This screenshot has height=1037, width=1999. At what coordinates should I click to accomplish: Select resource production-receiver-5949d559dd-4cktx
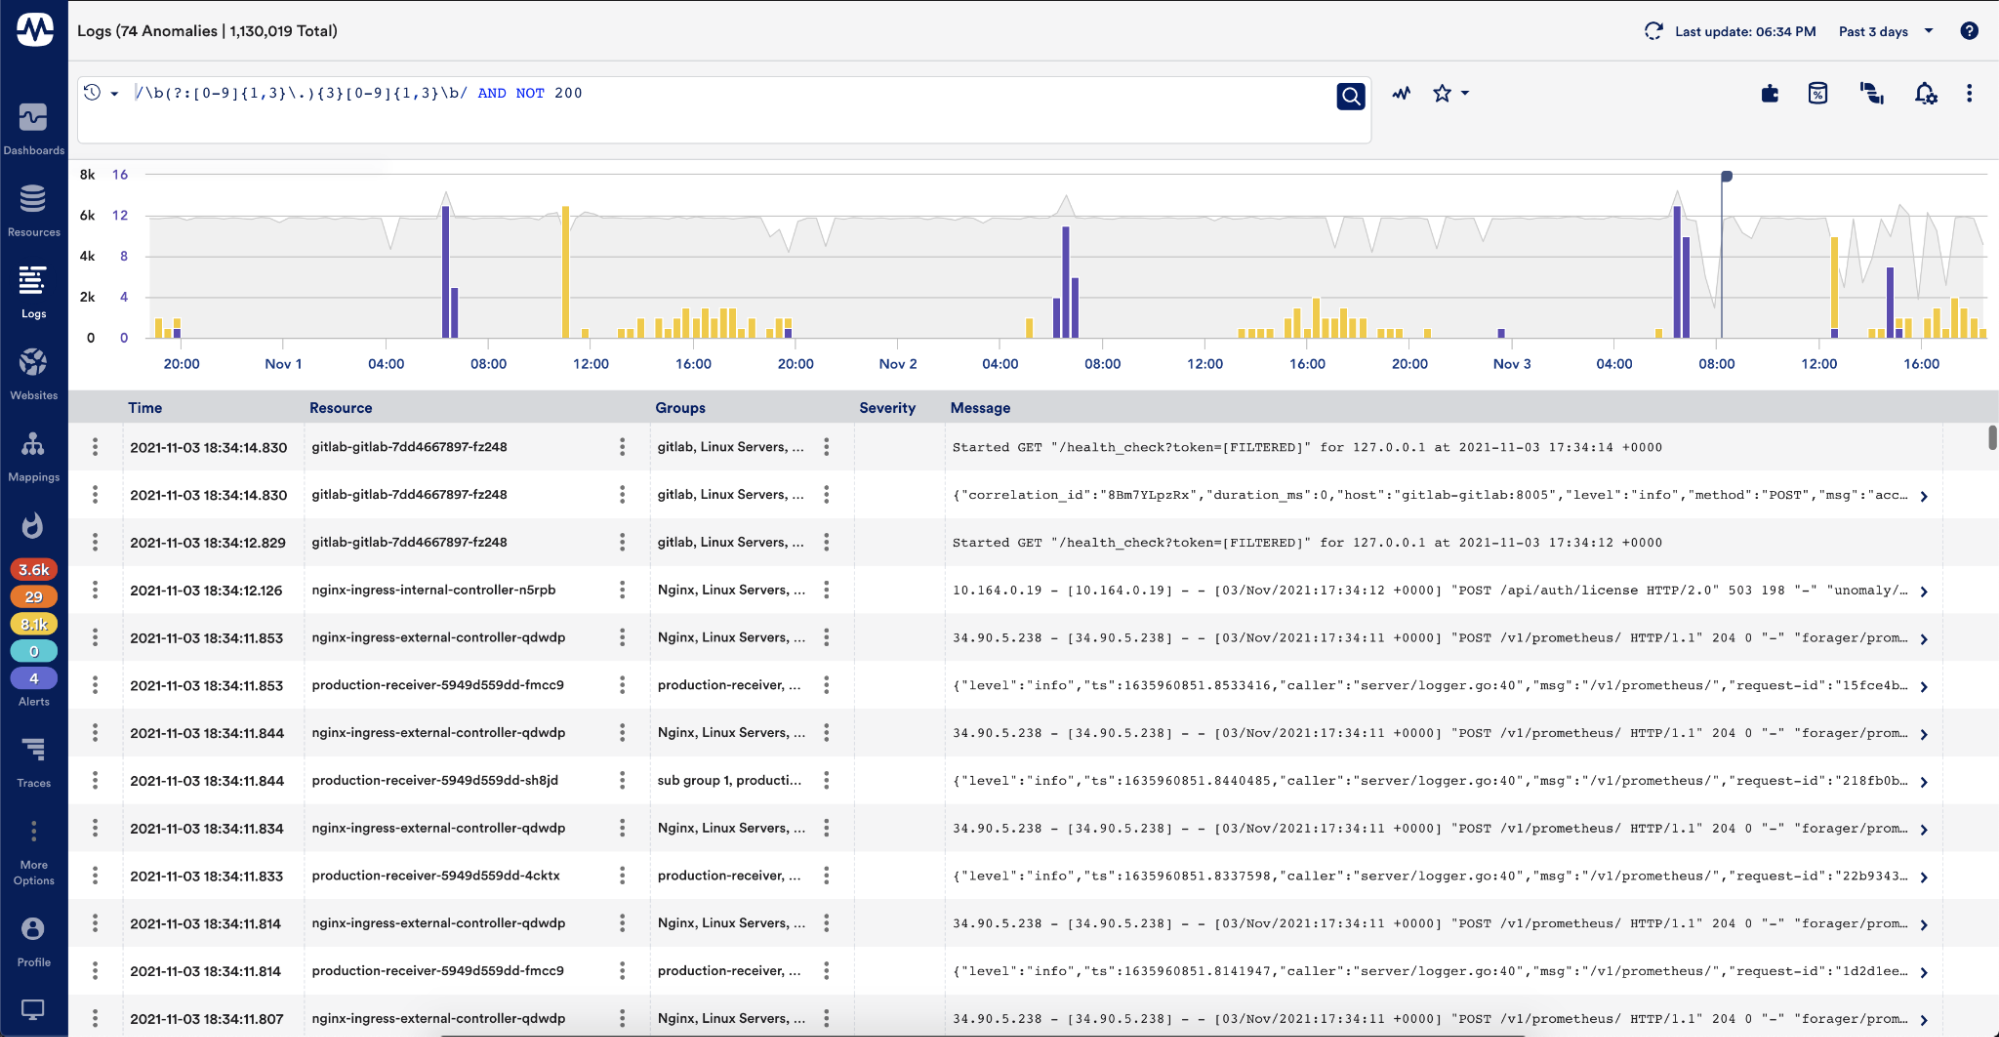(436, 875)
